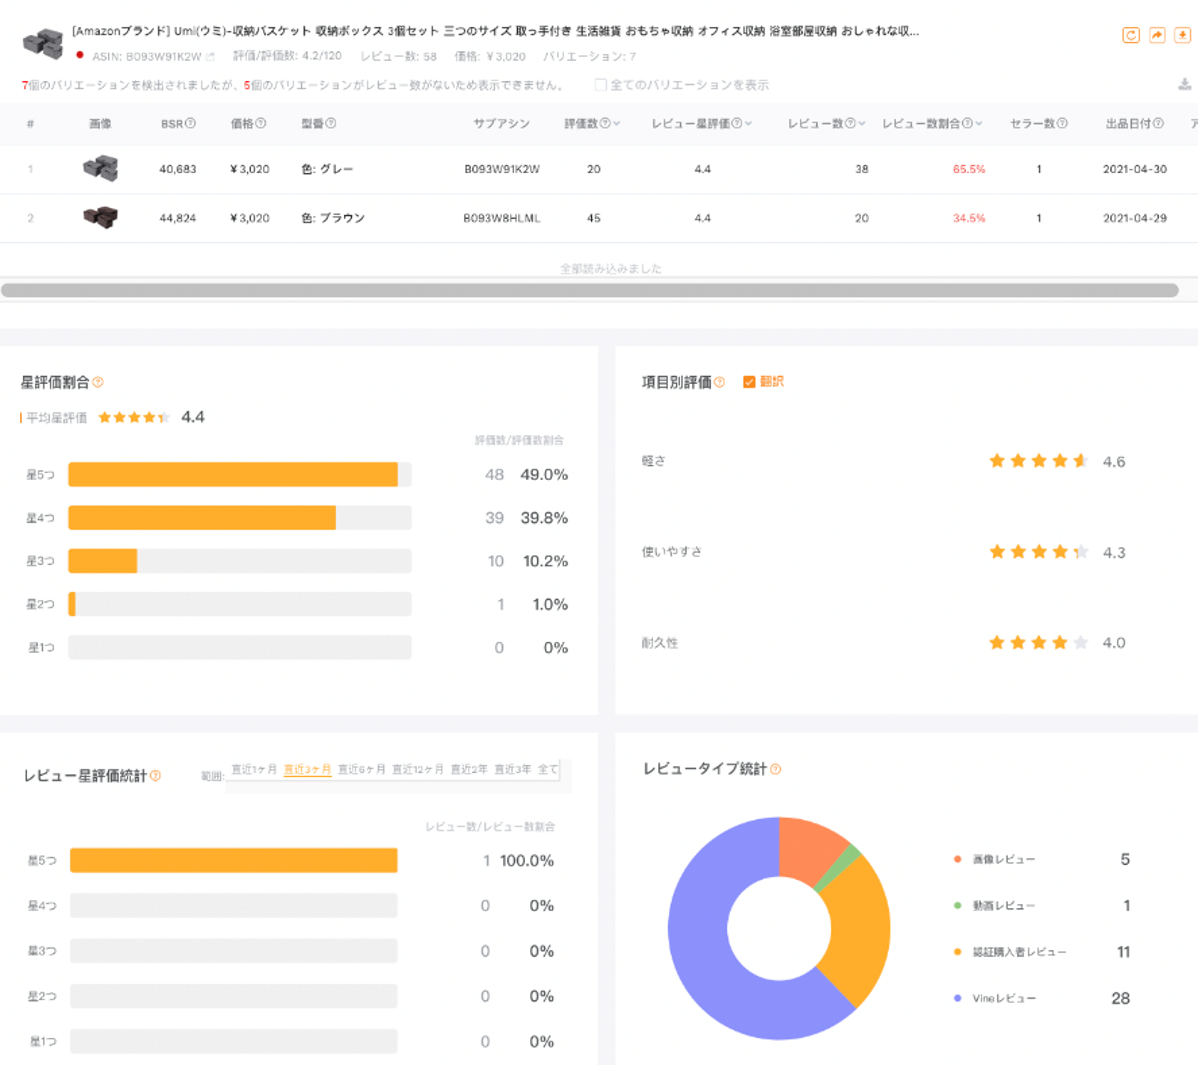1198x1065 pixels.
Task: Click the 65.5% review share value
Action: pos(969,170)
